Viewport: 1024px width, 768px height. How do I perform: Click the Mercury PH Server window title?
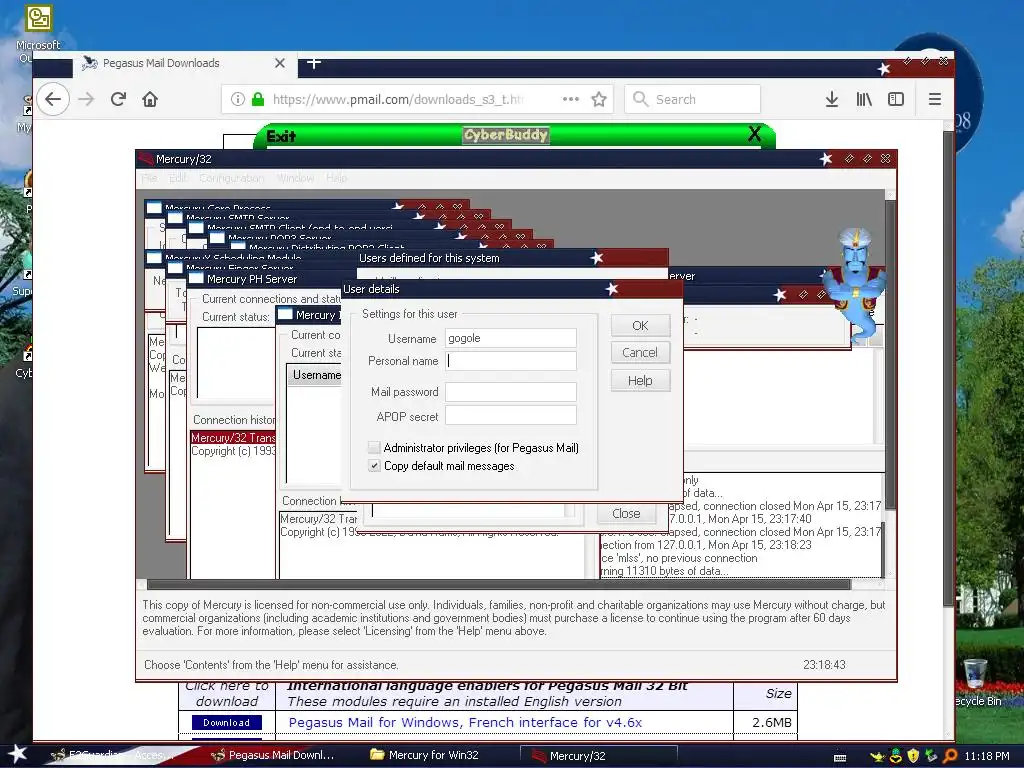(x=252, y=279)
